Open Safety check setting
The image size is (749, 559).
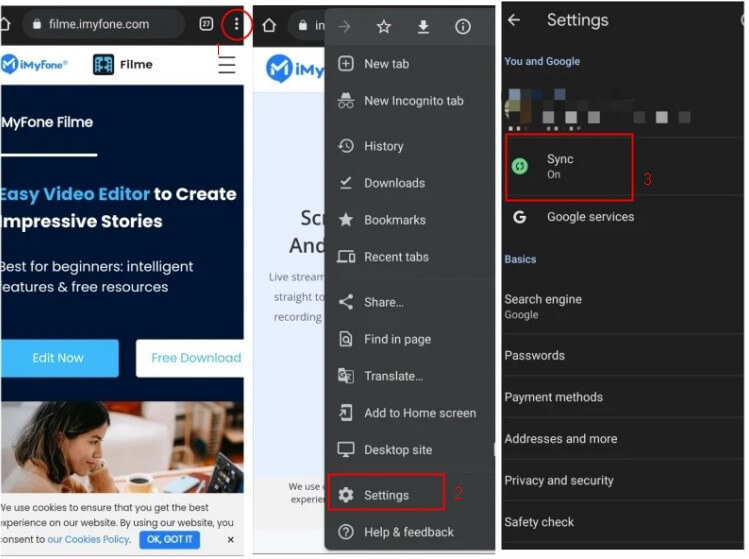[x=623, y=522]
